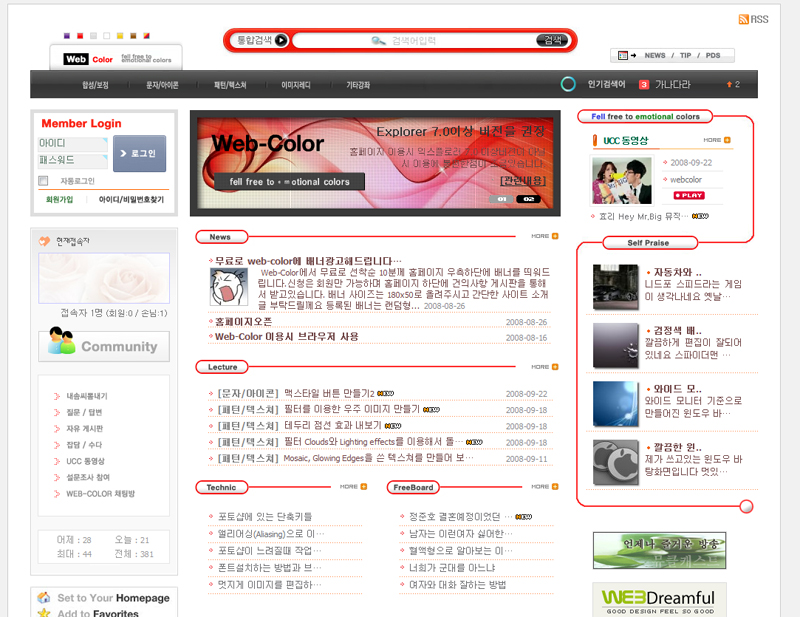Click the WEBDreamful banner
The height and width of the screenshot is (617, 800).
[659, 600]
